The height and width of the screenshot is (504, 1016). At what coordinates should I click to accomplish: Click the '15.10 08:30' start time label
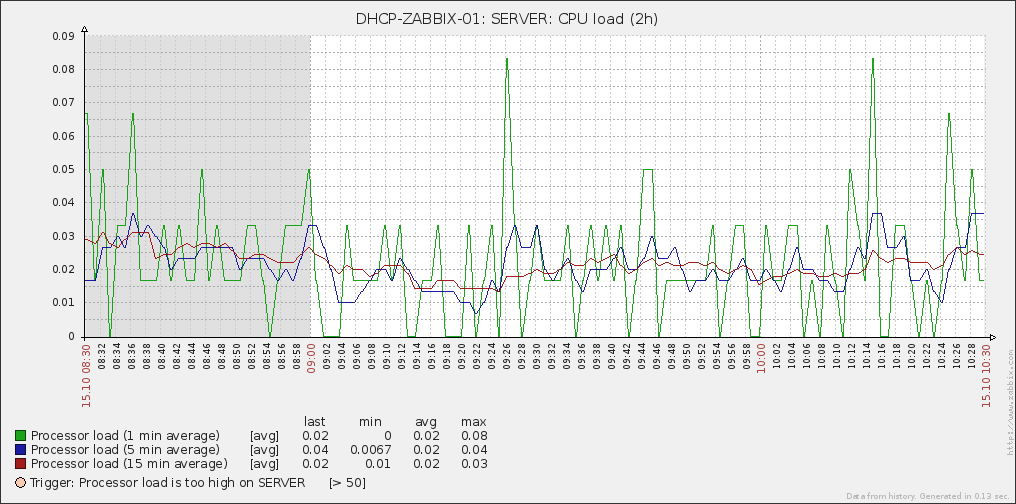pyautogui.click(x=87, y=371)
